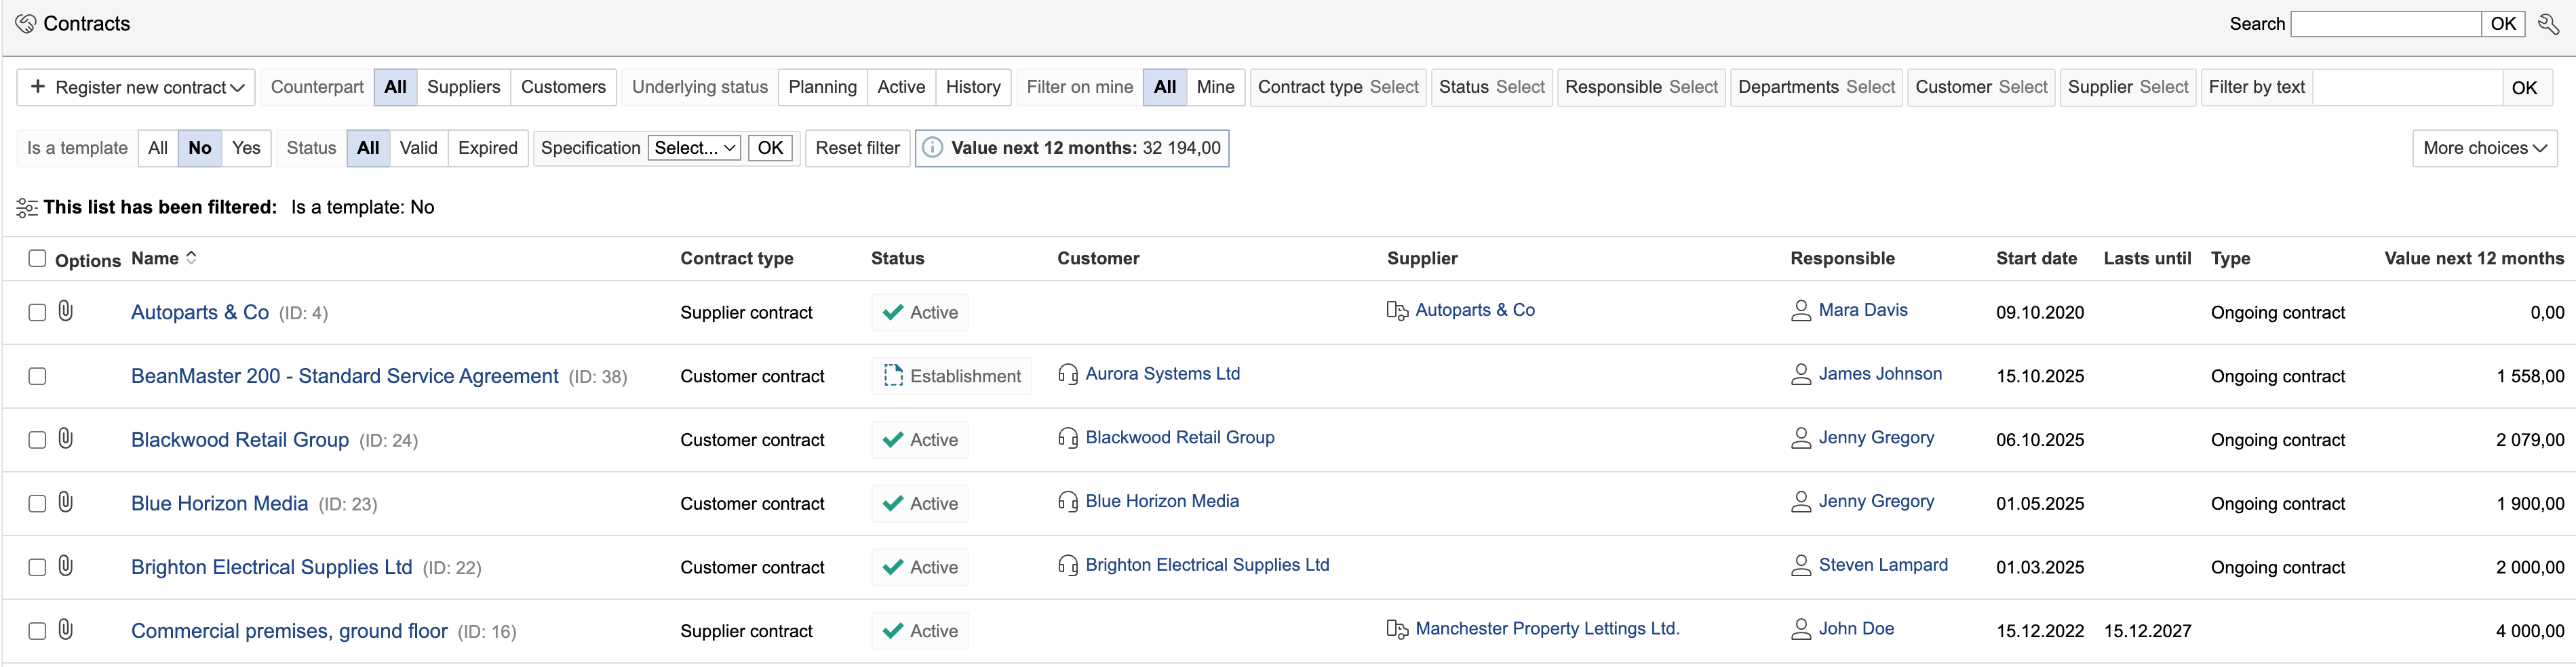Image resolution: width=2576 pixels, height=667 pixels.
Task: Click the supplier icon beside Manchester Property Lettings Ltd.
Action: 1397,629
